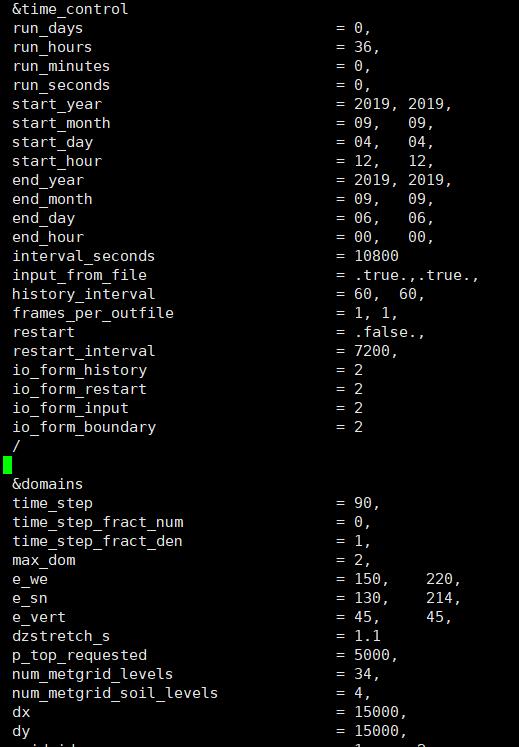
Task: Click the frames_per_outfile parameter name
Action: coord(93,313)
